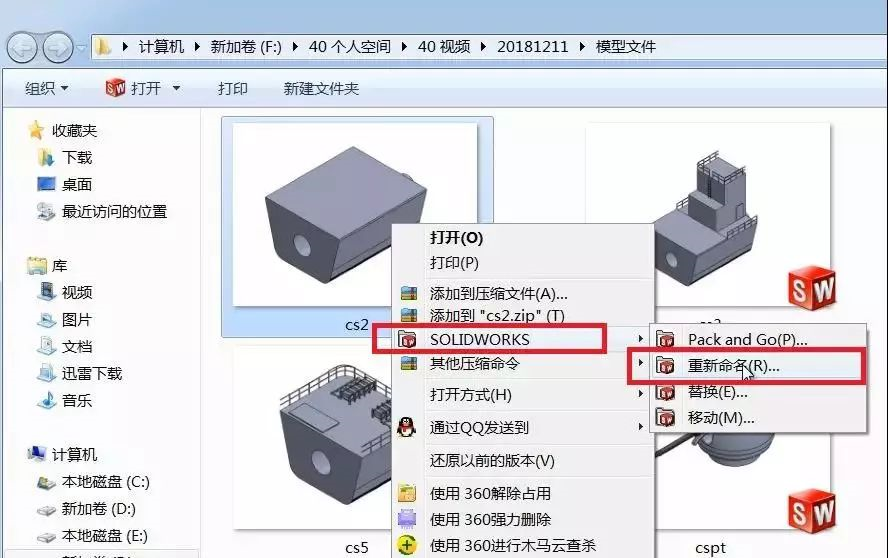Click the SOLIDWORKS icon beside 打开 in toolbar

point(115,88)
